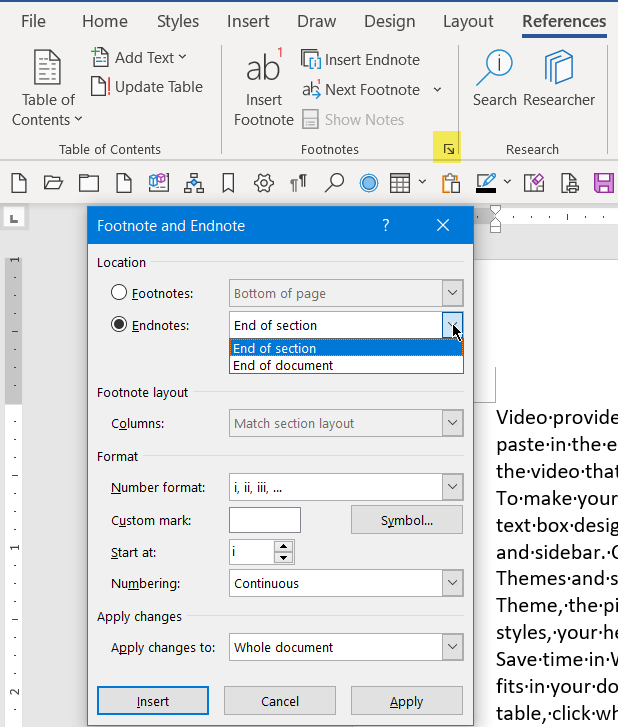Click the open folder icon
This screenshot has height=727, width=618.
[53, 183]
